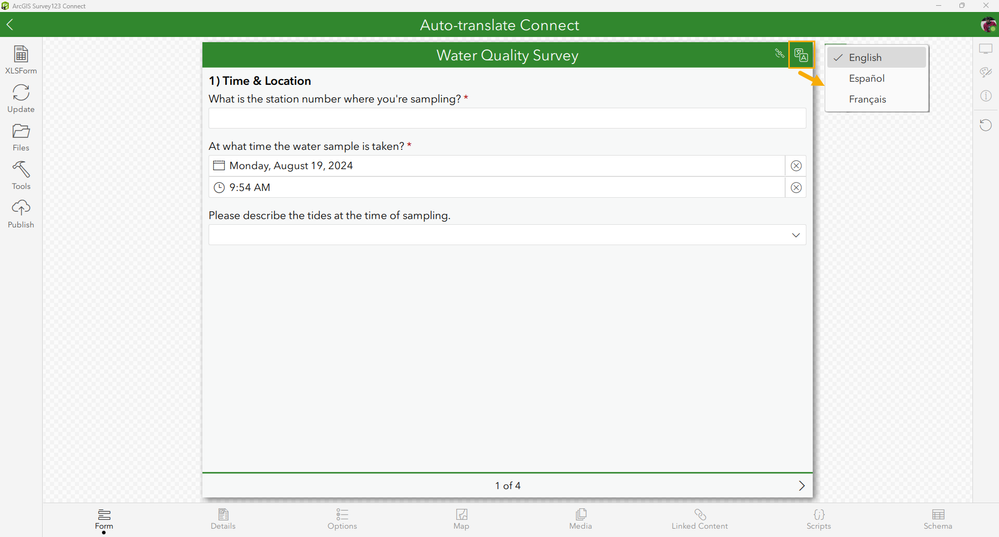Image resolution: width=999 pixels, height=537 pixels.
Task: Click the info icon in right sidebar
Action: [x=986, y=96]
